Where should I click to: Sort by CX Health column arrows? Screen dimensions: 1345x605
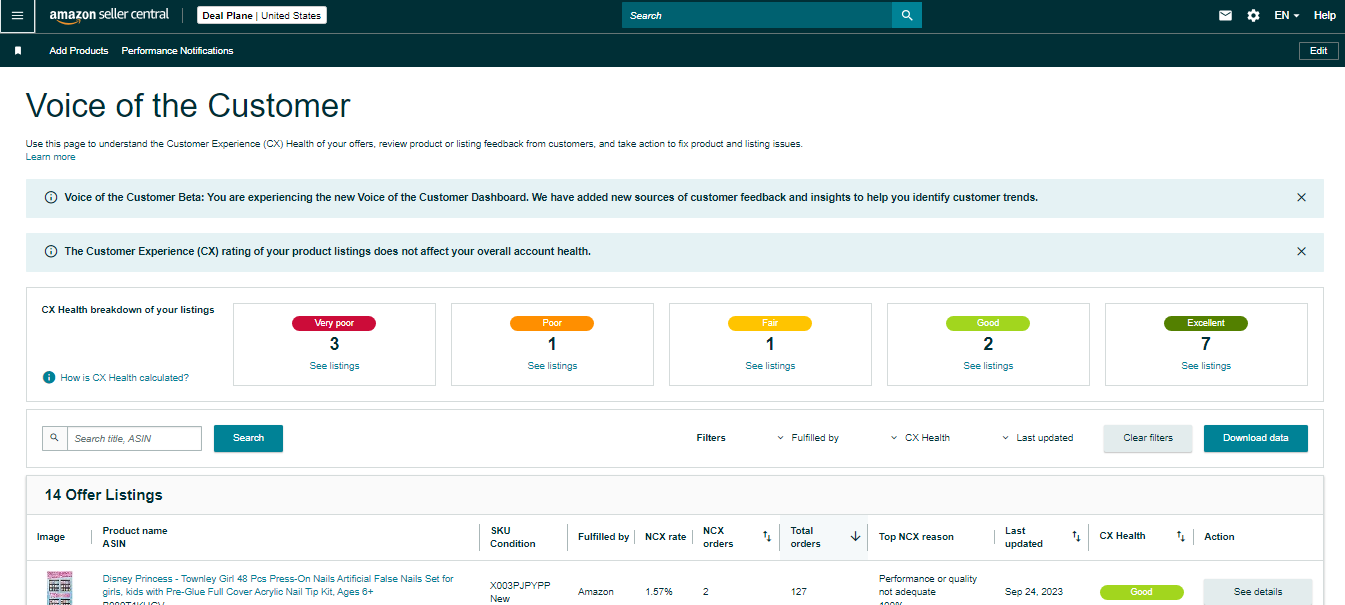coord(1180,537)
